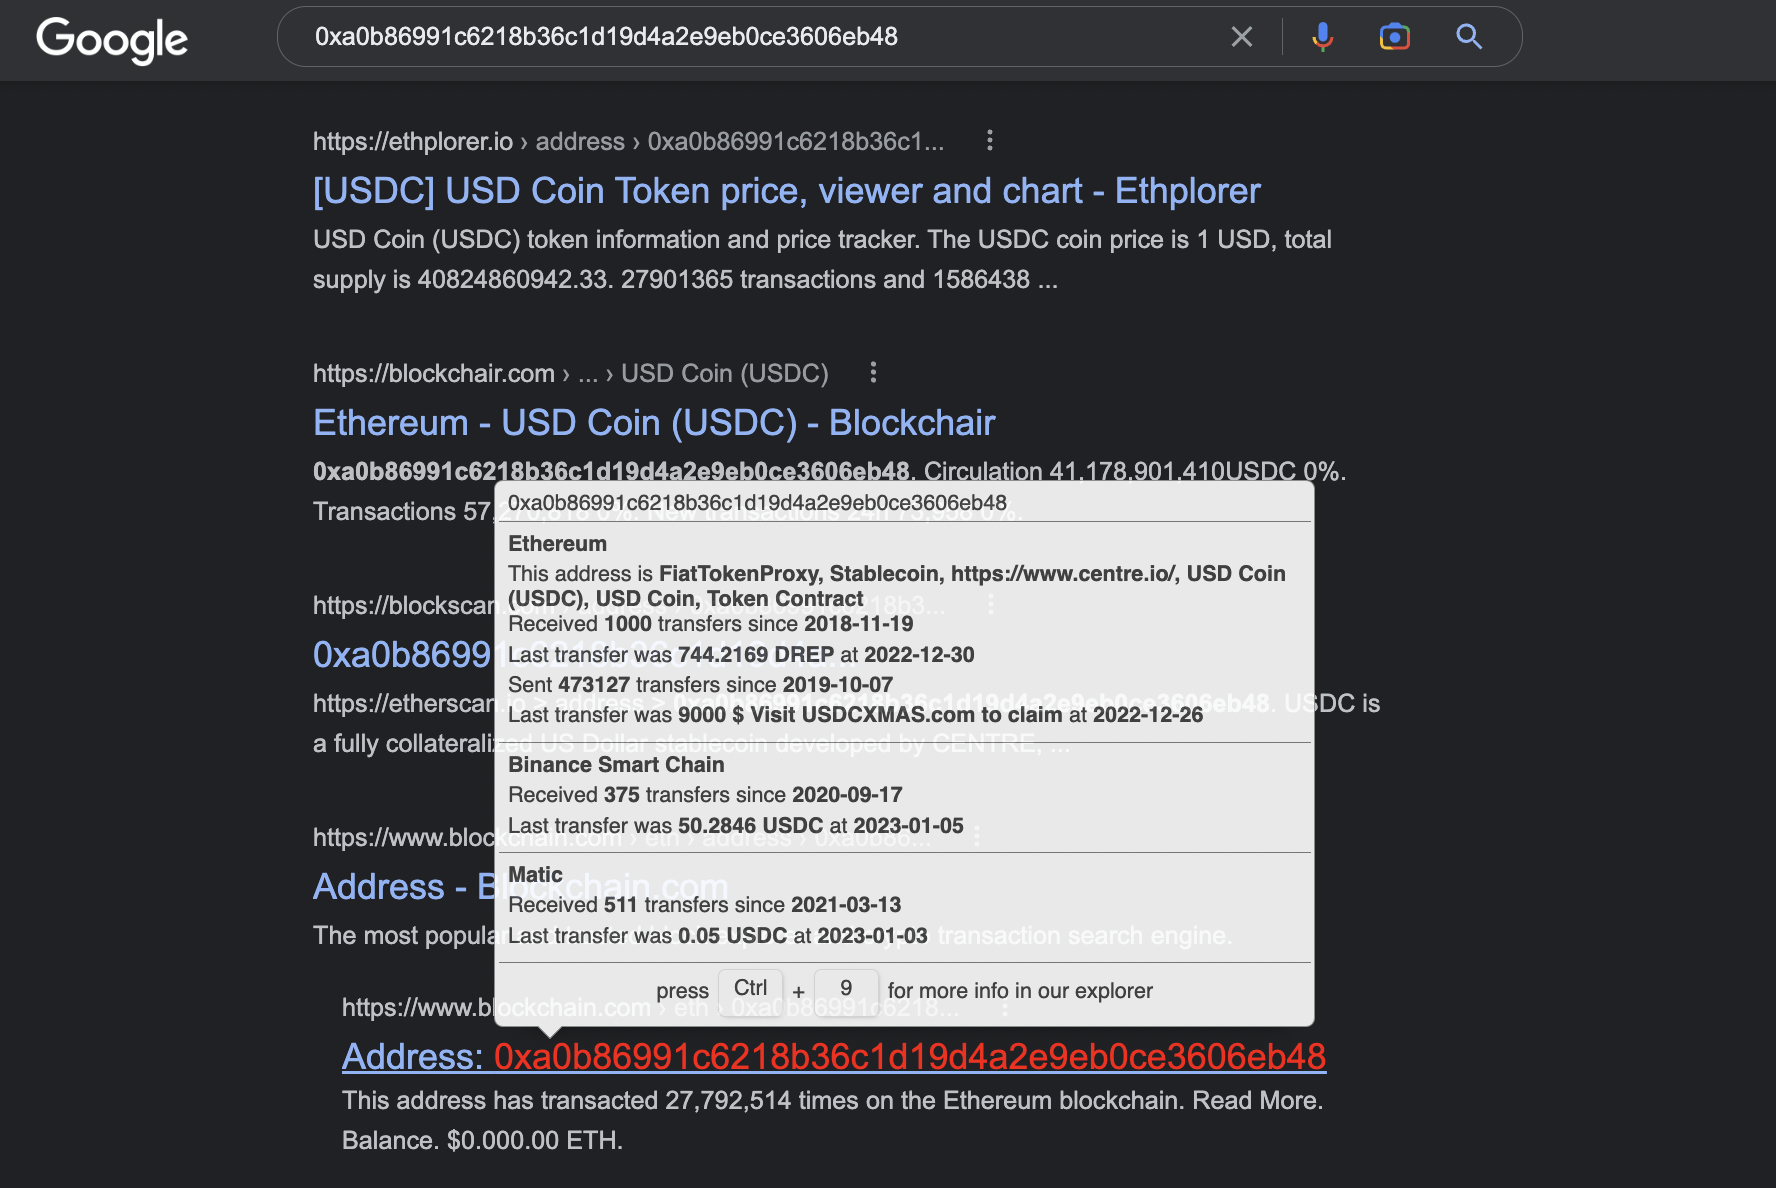The image size is (1776, 1188).
Task: Open the three-dot menu on the Ethplorer result
Action: (990, 141)
